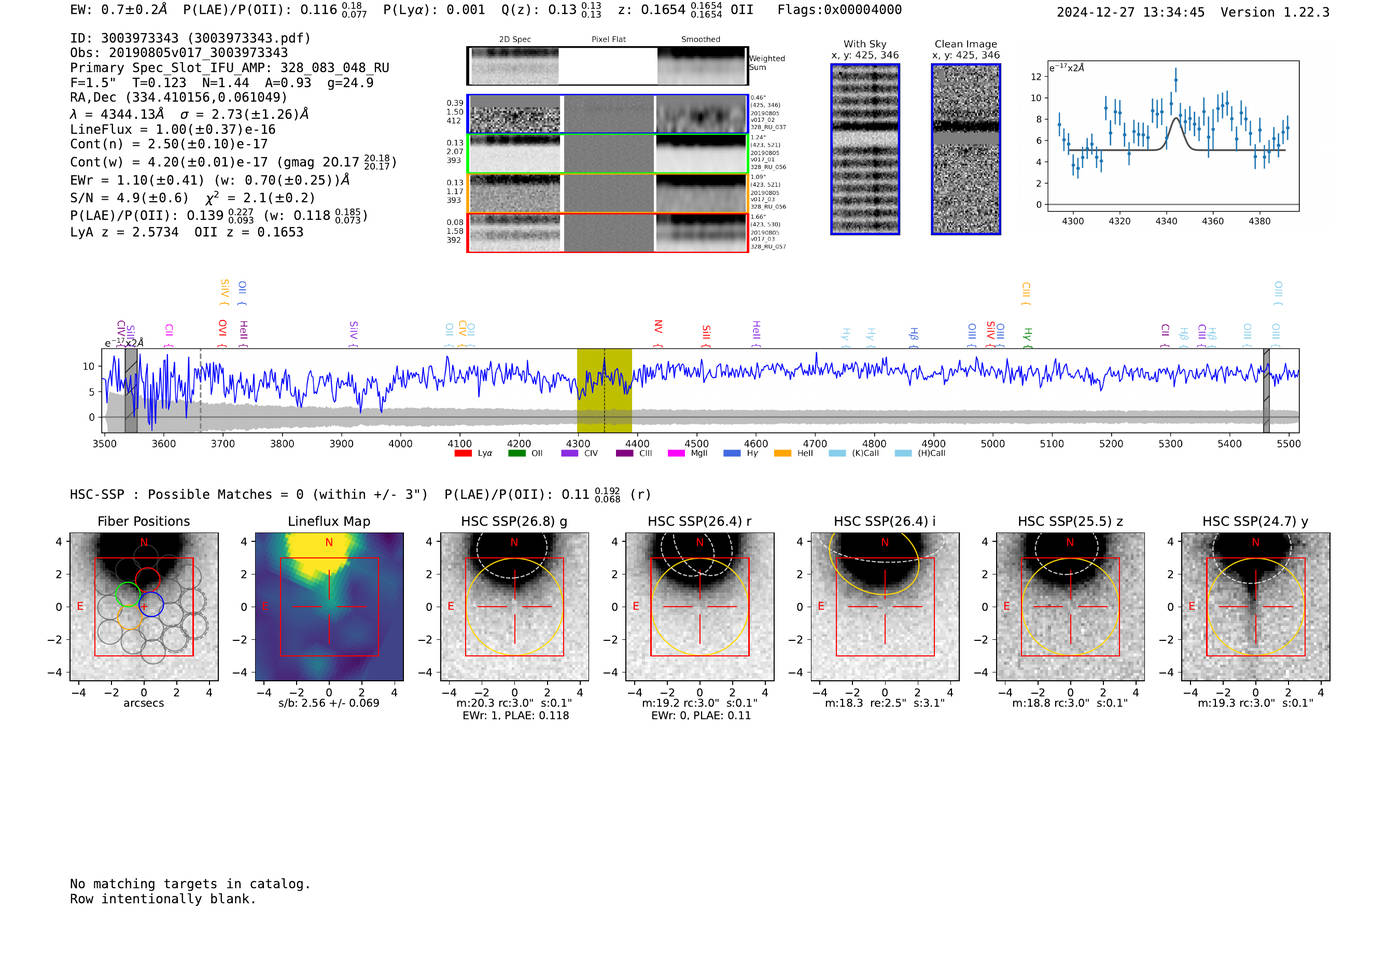Click the gray masked band near 5460 Å
Image resolution: width=1400 pixels, height=953 pixels.
[x=1266, y=390]
